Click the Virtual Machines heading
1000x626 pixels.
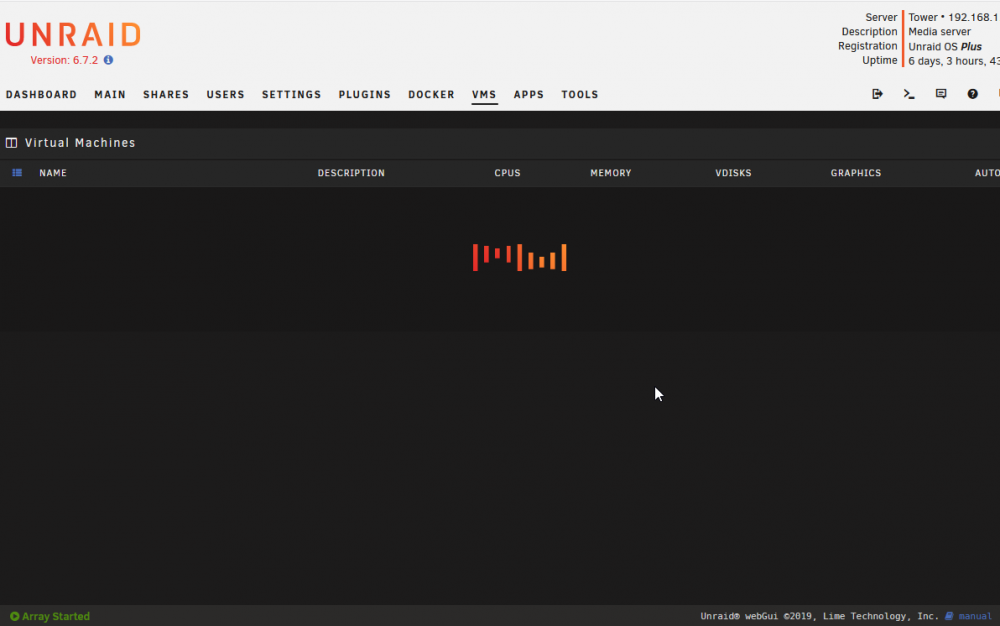(x=80, y=143)
